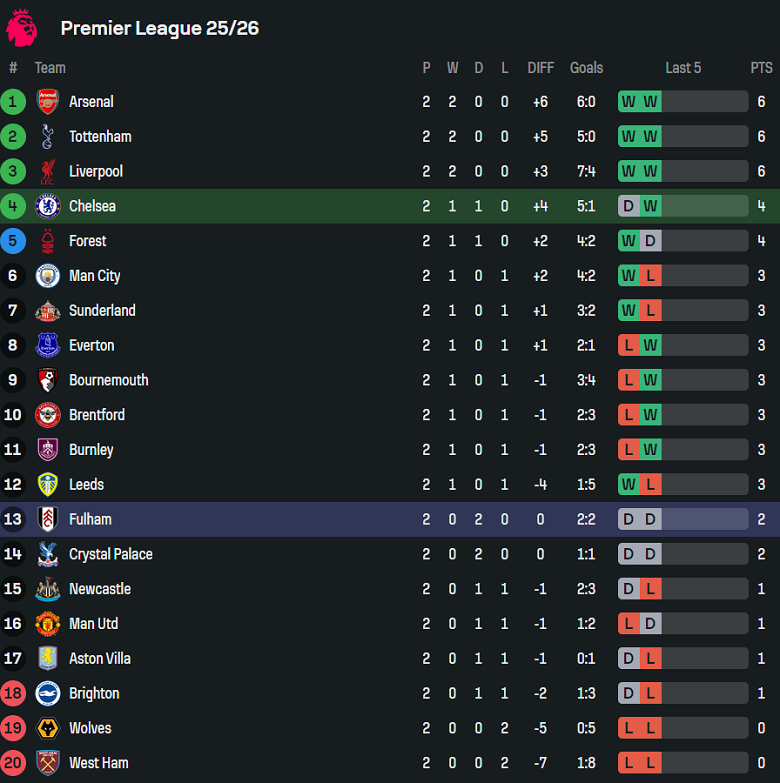Sort by the DIFF column header
The image size is (780, 783).
pyautogui.click(x=540, y=68)
